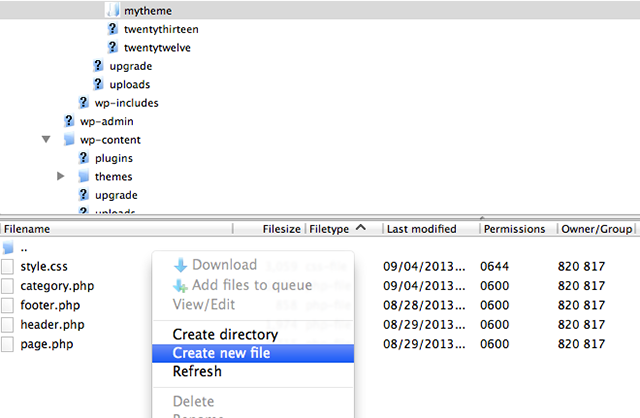Click the Download arrow icon in context menu
640x418 pixels.
click(x=180, y=265)
